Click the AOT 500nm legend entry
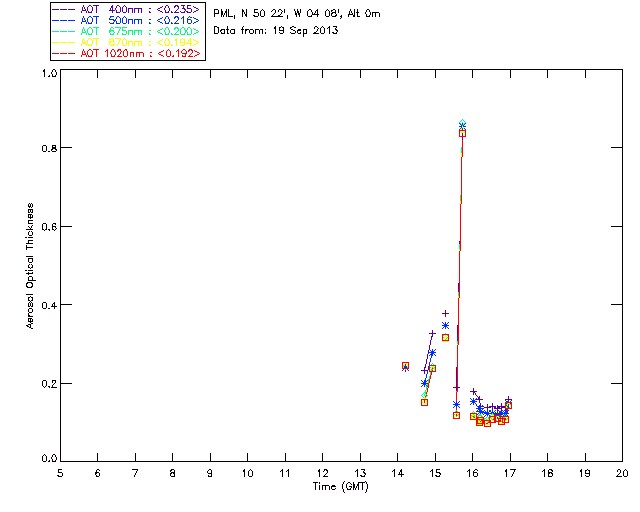Screen dimensions: 640x512 point(127,20)
